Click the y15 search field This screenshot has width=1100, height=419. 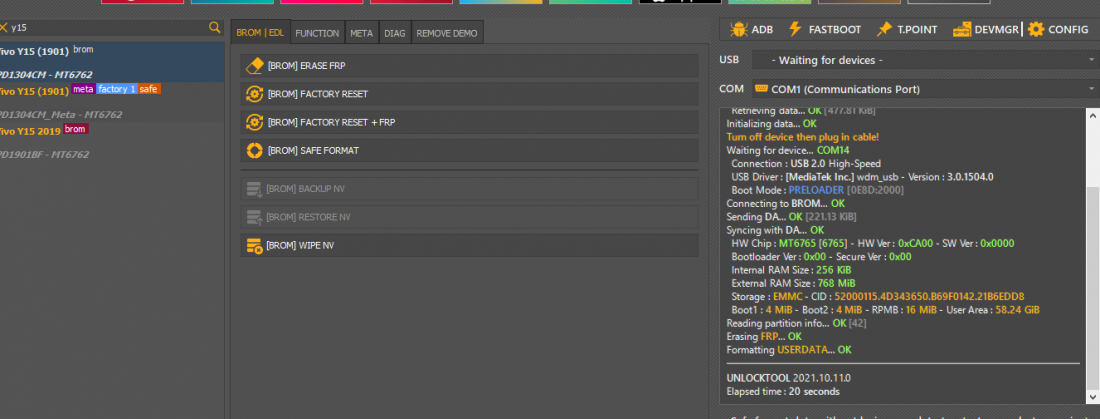(x=109, y=27)
